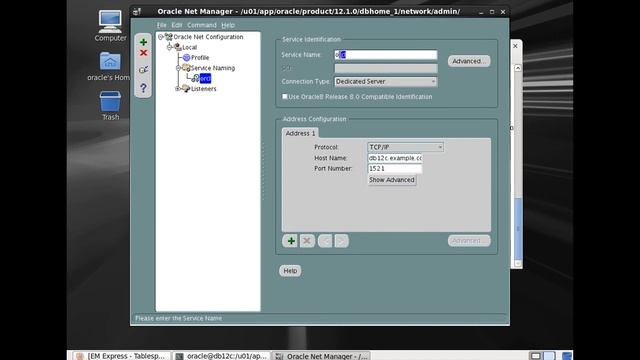The height and width of the screenshot is (360, 640).
Task: Click the Test Service toolbar icon
Action: 143,70
